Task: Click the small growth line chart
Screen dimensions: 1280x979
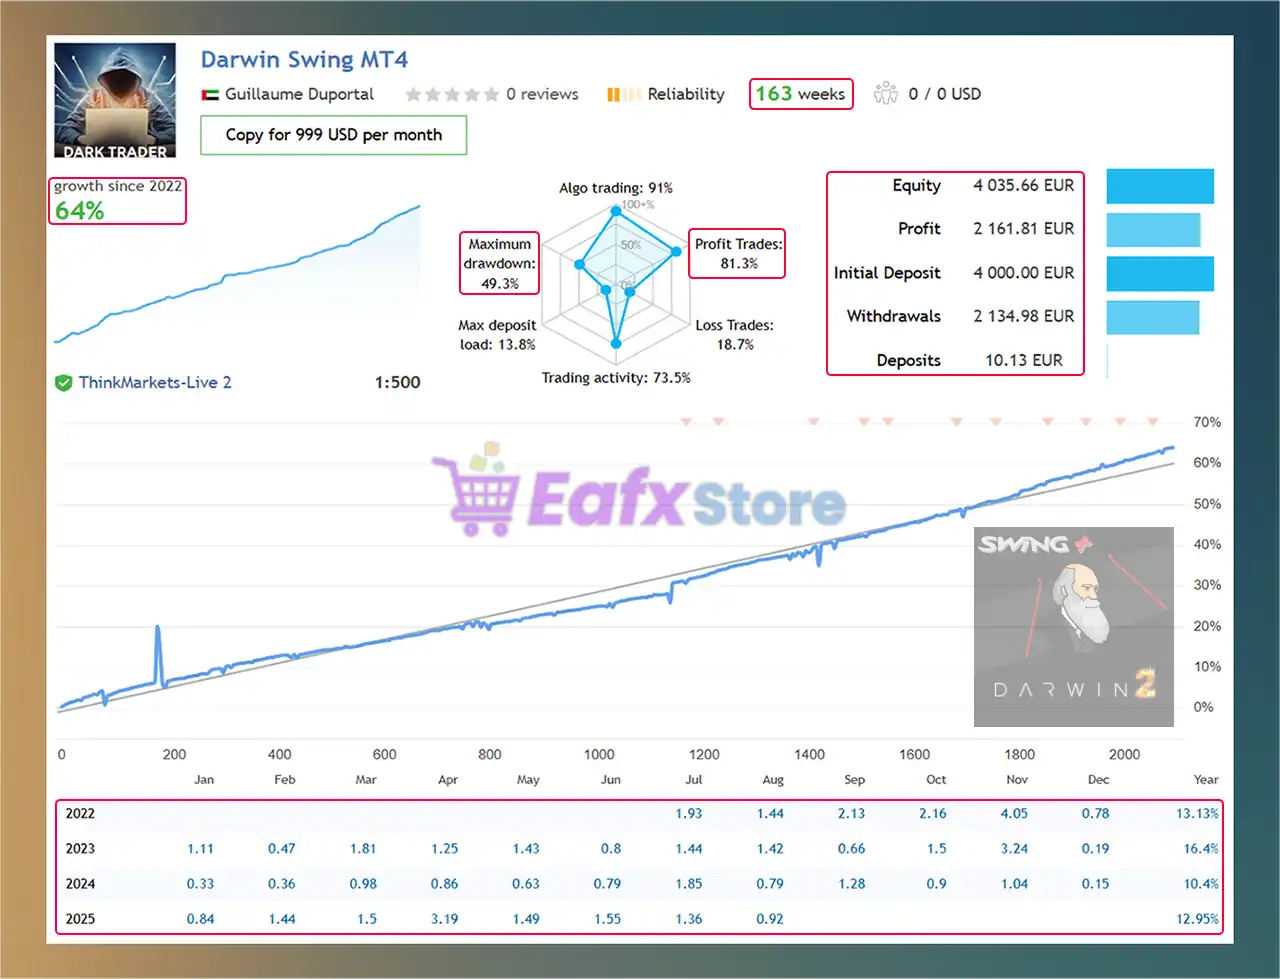Action: point(237,274)
